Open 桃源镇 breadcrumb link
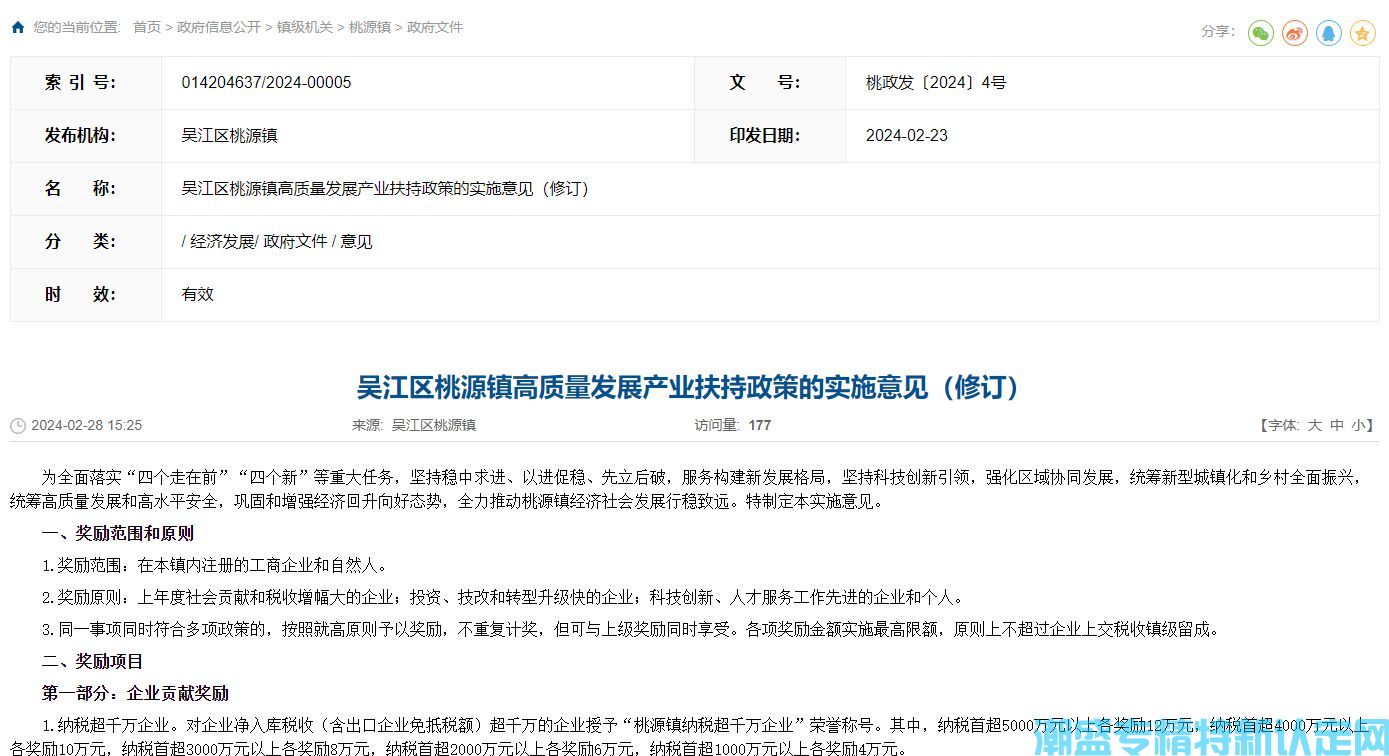Image resolution: width=1389 pixels, height=756 pixels. click(x=370, y=27)
